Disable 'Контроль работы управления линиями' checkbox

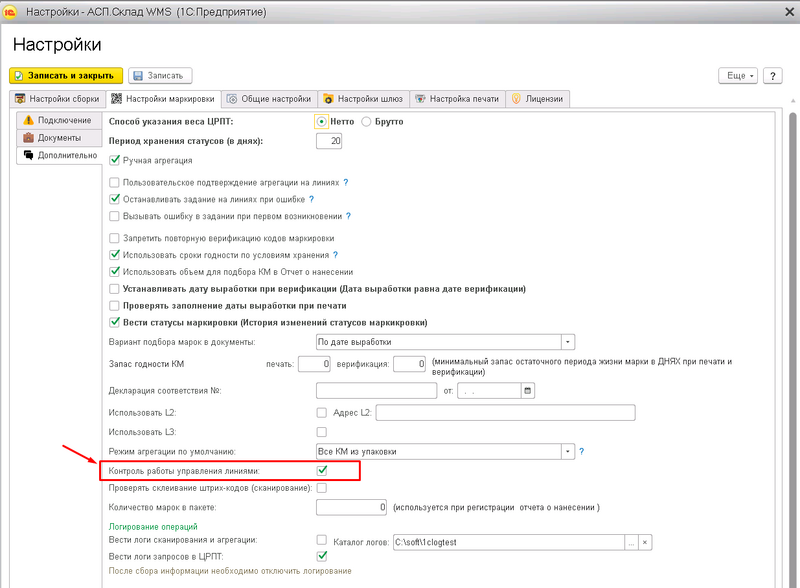click(x=322, y=470)
